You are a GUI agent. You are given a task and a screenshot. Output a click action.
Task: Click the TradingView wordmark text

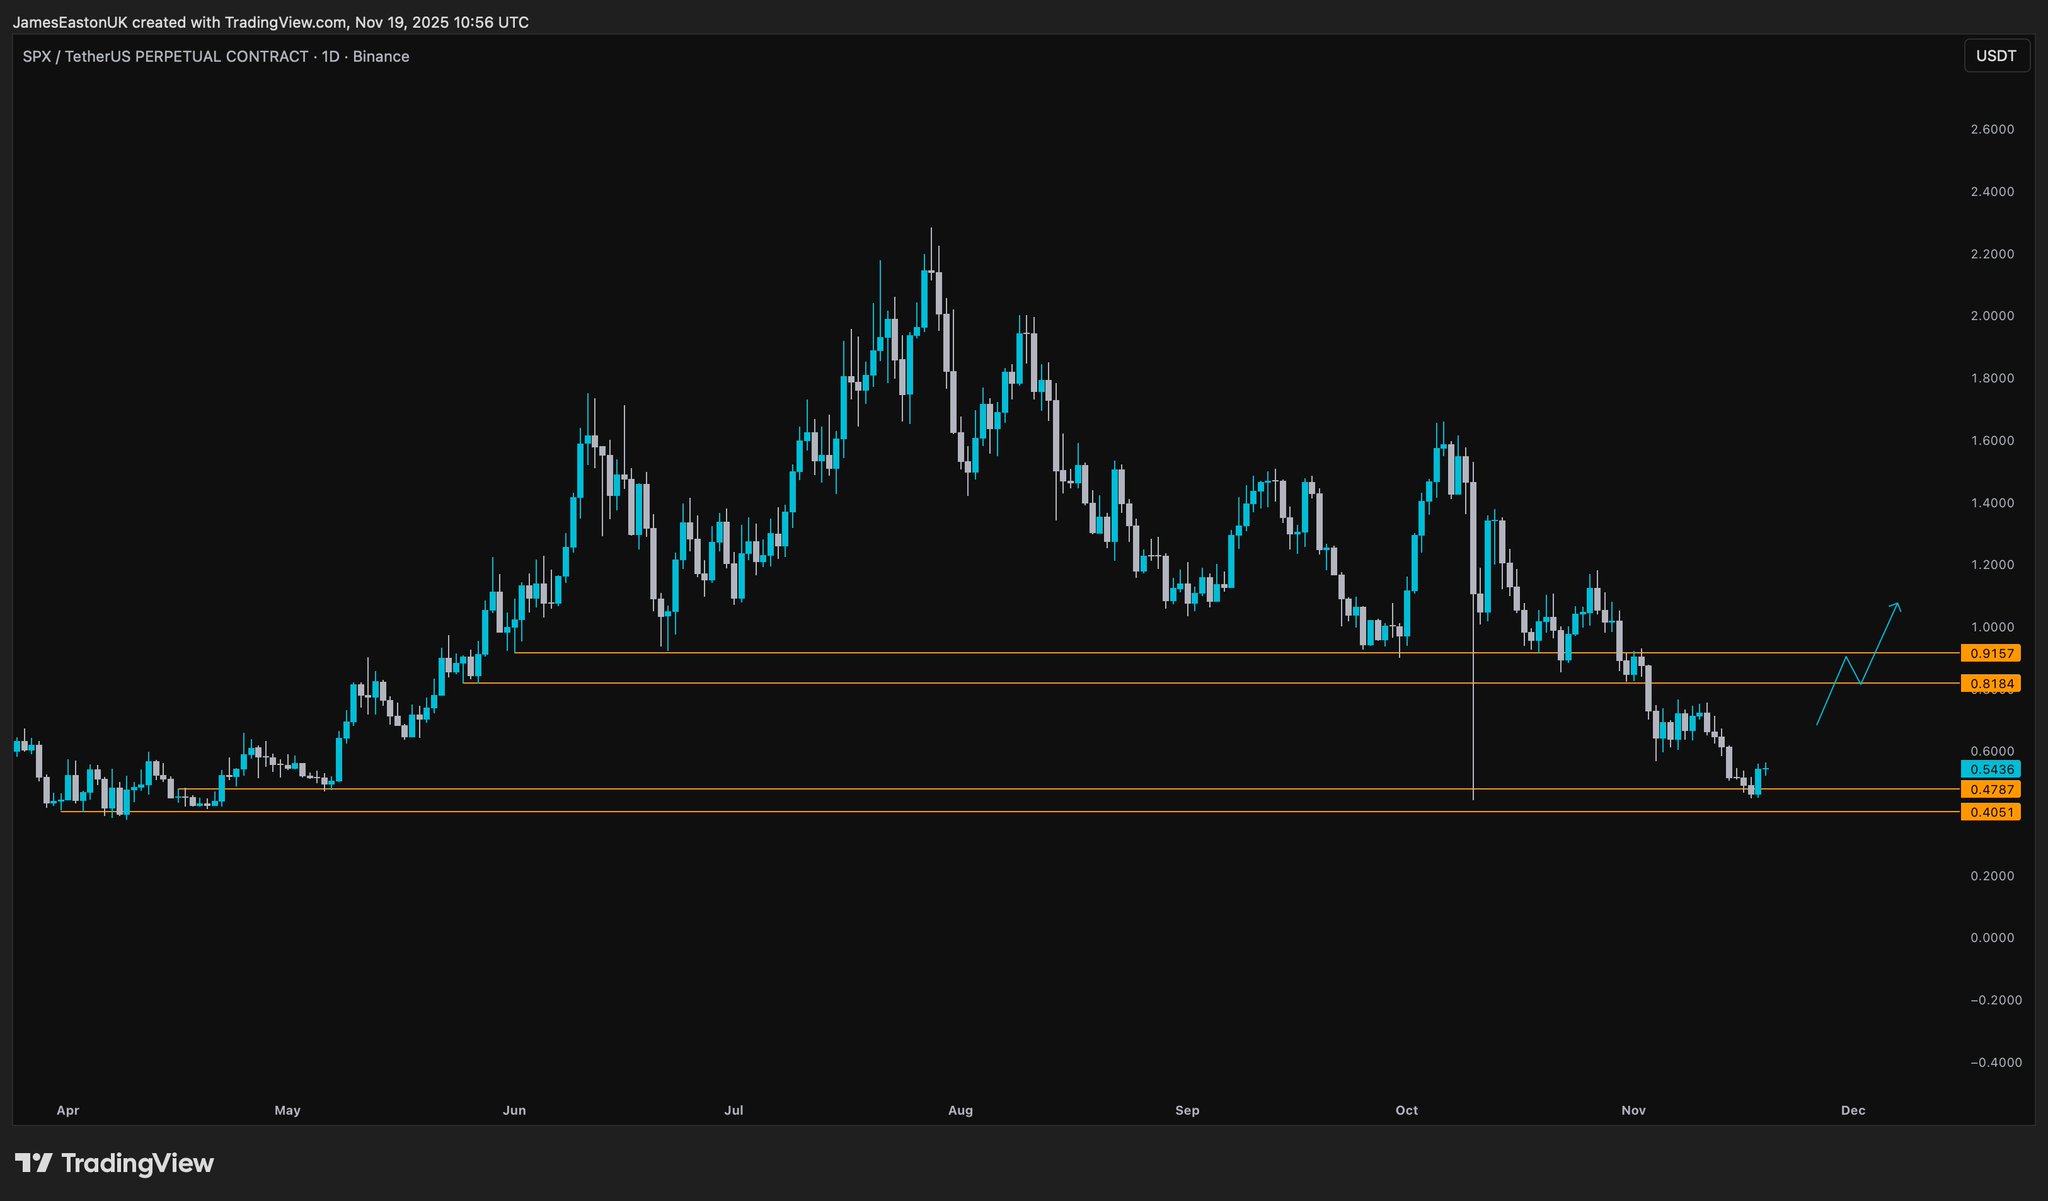coord(137,1163)
